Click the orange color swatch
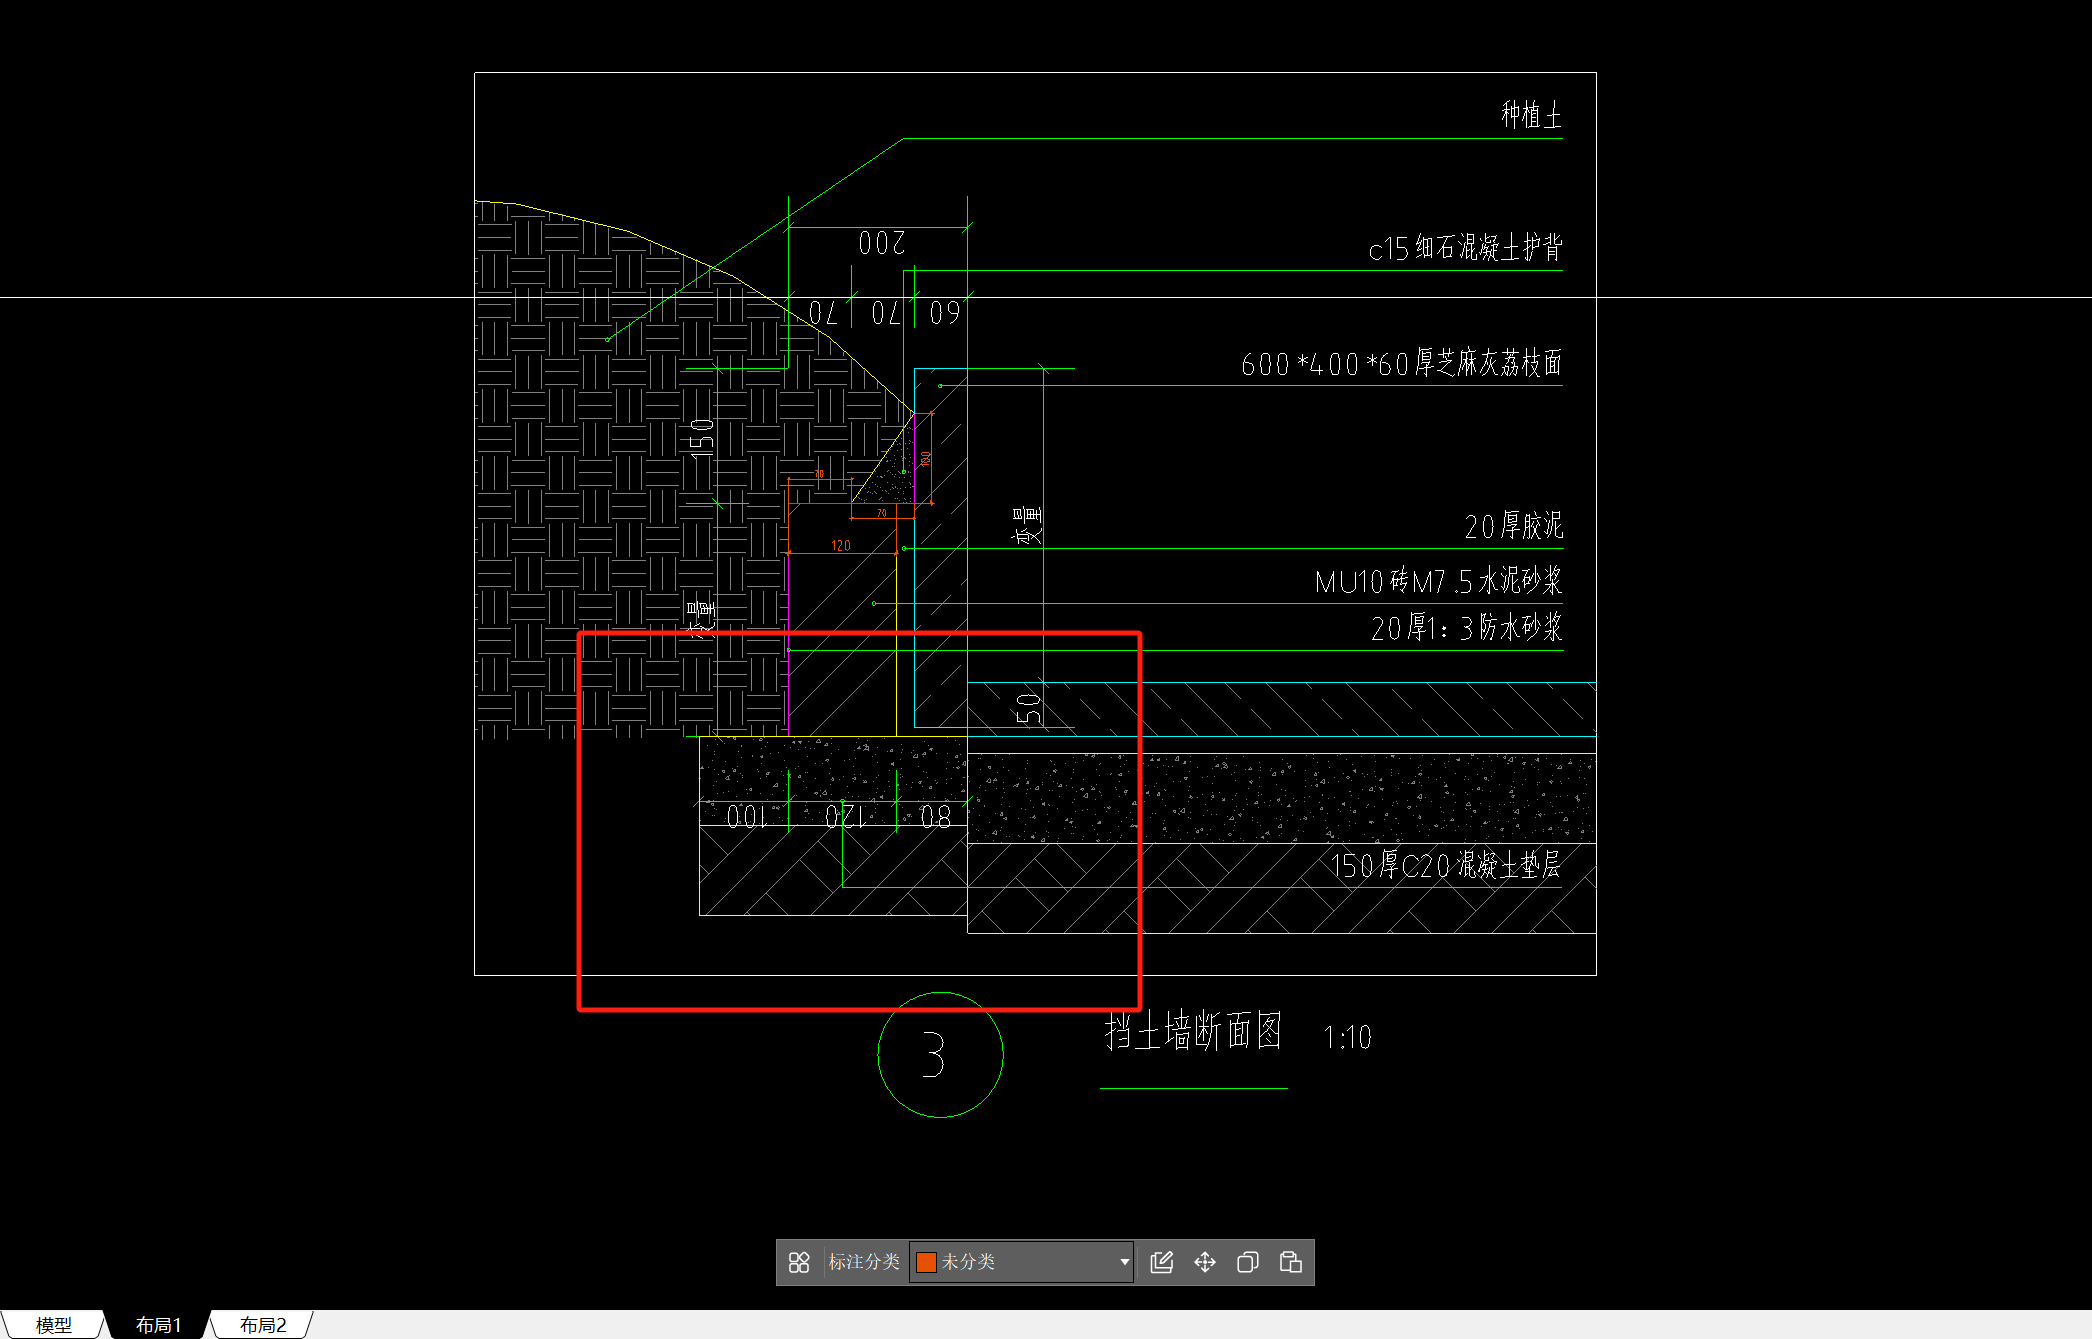This screenshot has width=2092, height=1339. (926, 1262)
